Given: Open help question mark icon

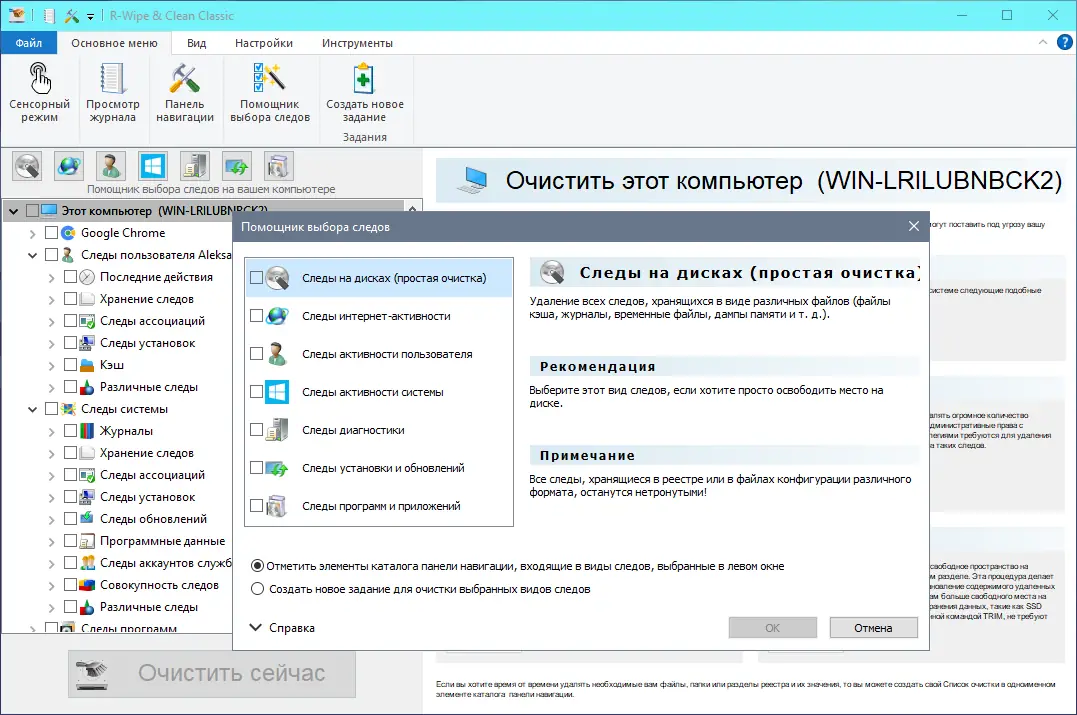Looking at the screenshot, I should 1064,43.
